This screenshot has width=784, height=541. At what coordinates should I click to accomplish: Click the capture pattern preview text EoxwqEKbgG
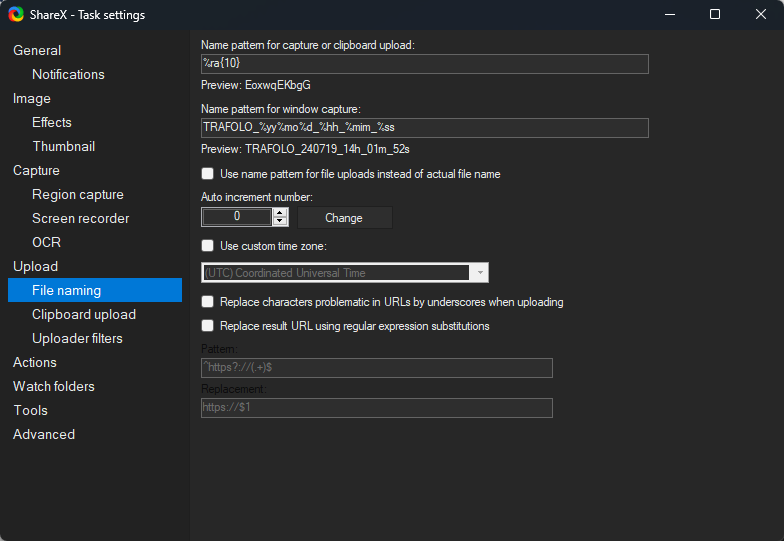click(278, 85)
